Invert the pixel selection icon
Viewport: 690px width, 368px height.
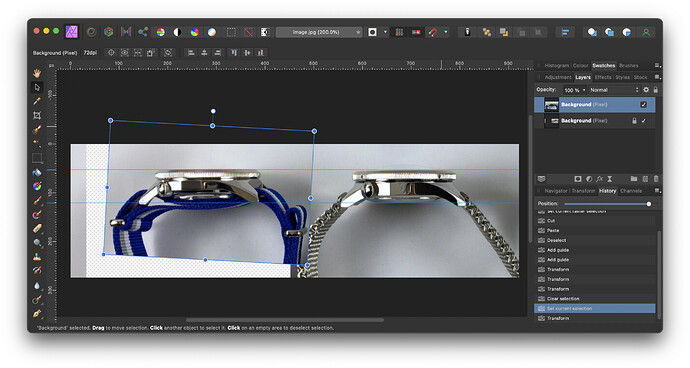(265, 32)
